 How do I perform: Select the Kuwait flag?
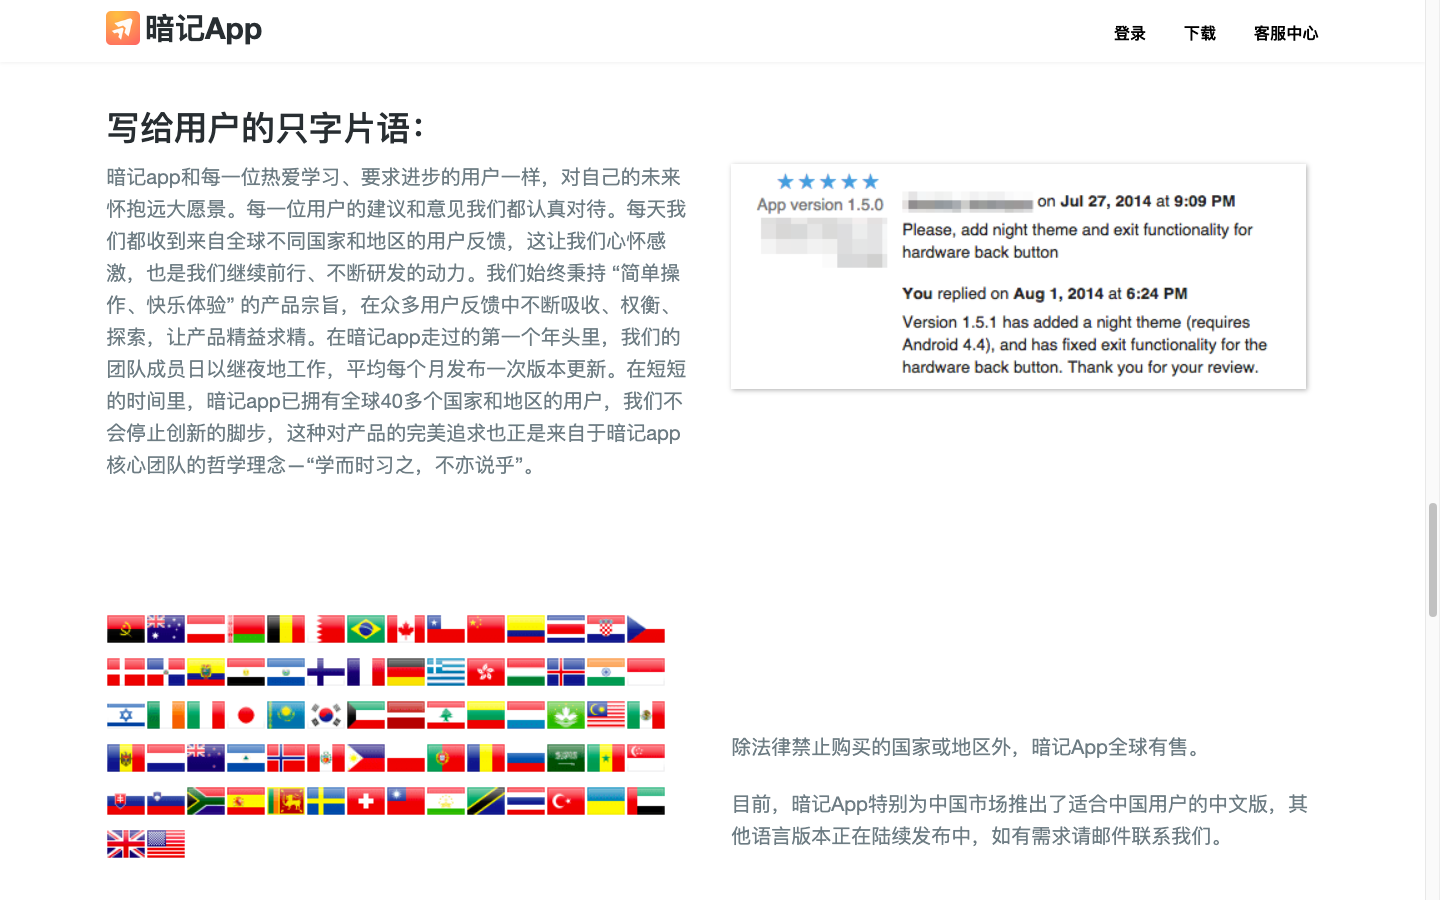[366, 715]
